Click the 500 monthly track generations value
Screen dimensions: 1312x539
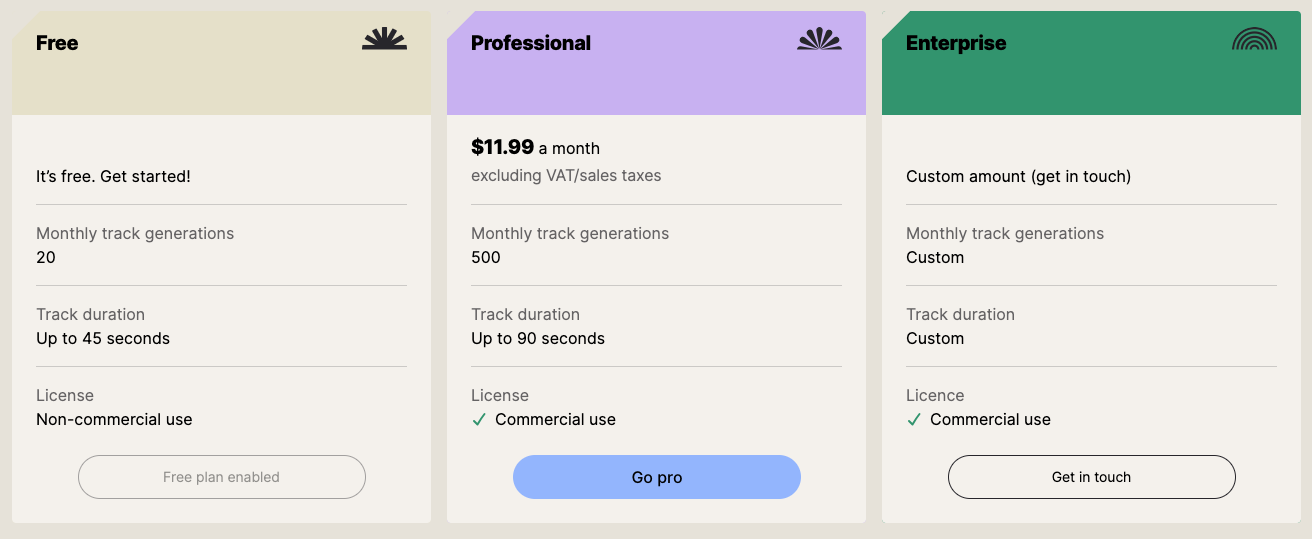[486, 257]
